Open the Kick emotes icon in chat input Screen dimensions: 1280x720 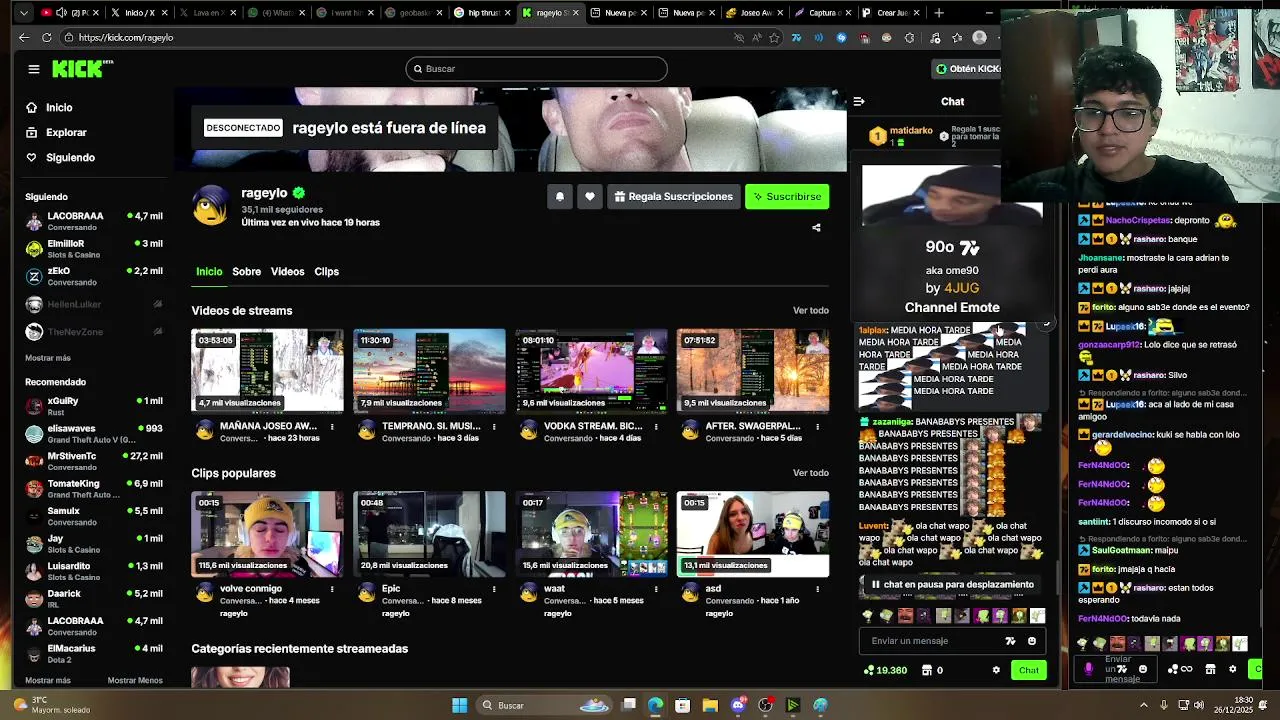[1010, 641]
